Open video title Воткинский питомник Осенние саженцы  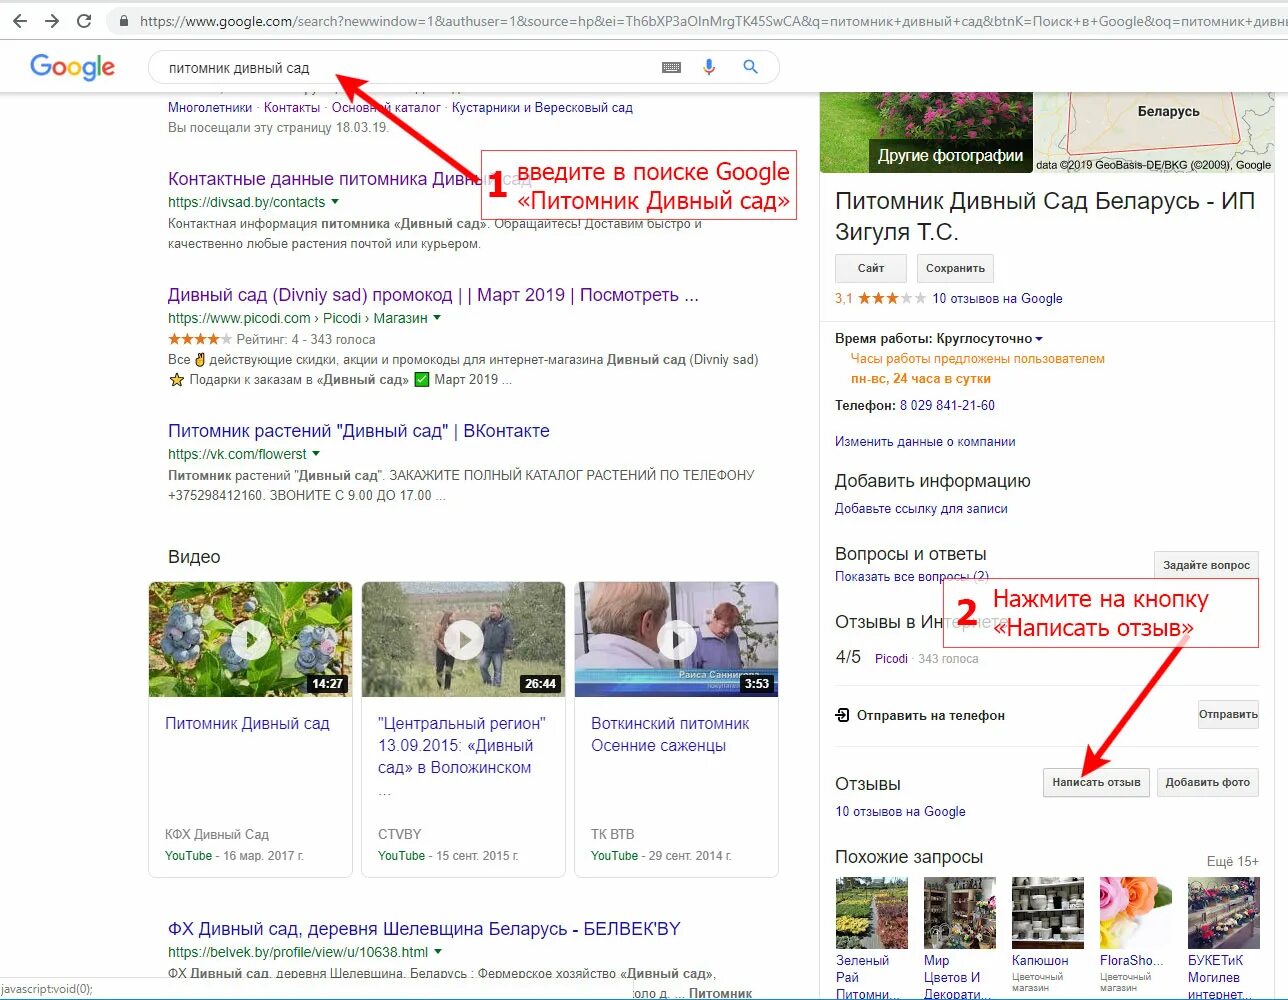tap(670, 734)
